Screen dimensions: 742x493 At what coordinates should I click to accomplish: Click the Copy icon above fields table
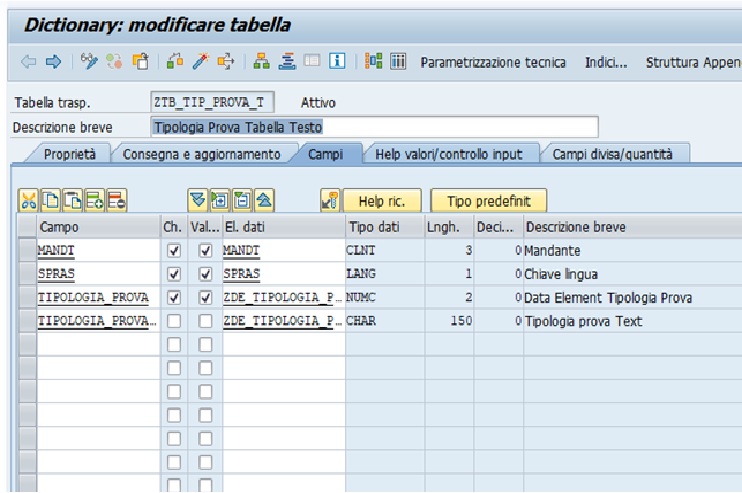tap(51, 201)
